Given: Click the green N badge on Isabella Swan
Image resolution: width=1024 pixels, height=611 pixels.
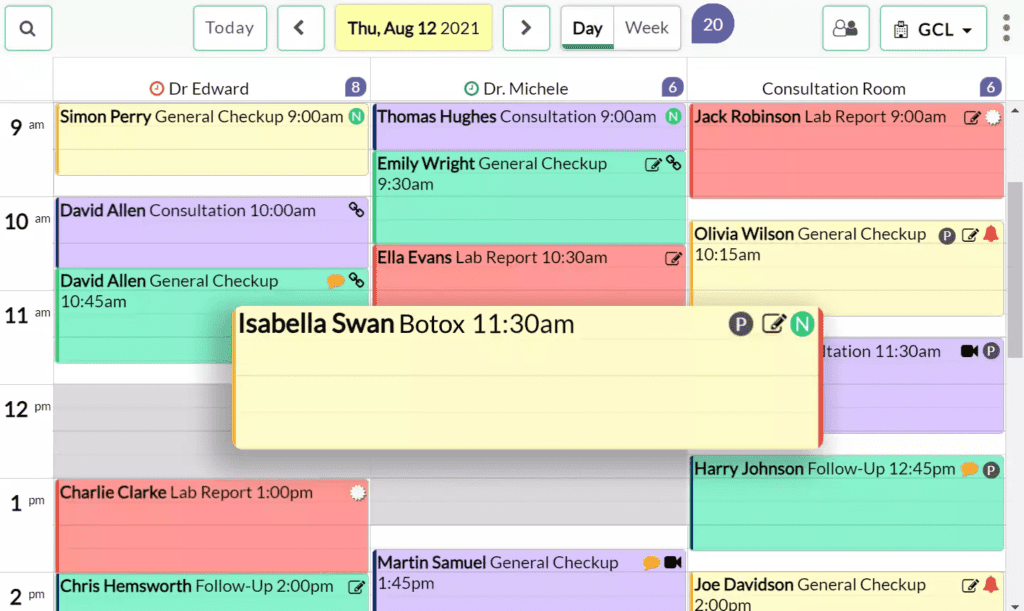Looking at the screenshot, I should 802,324.
